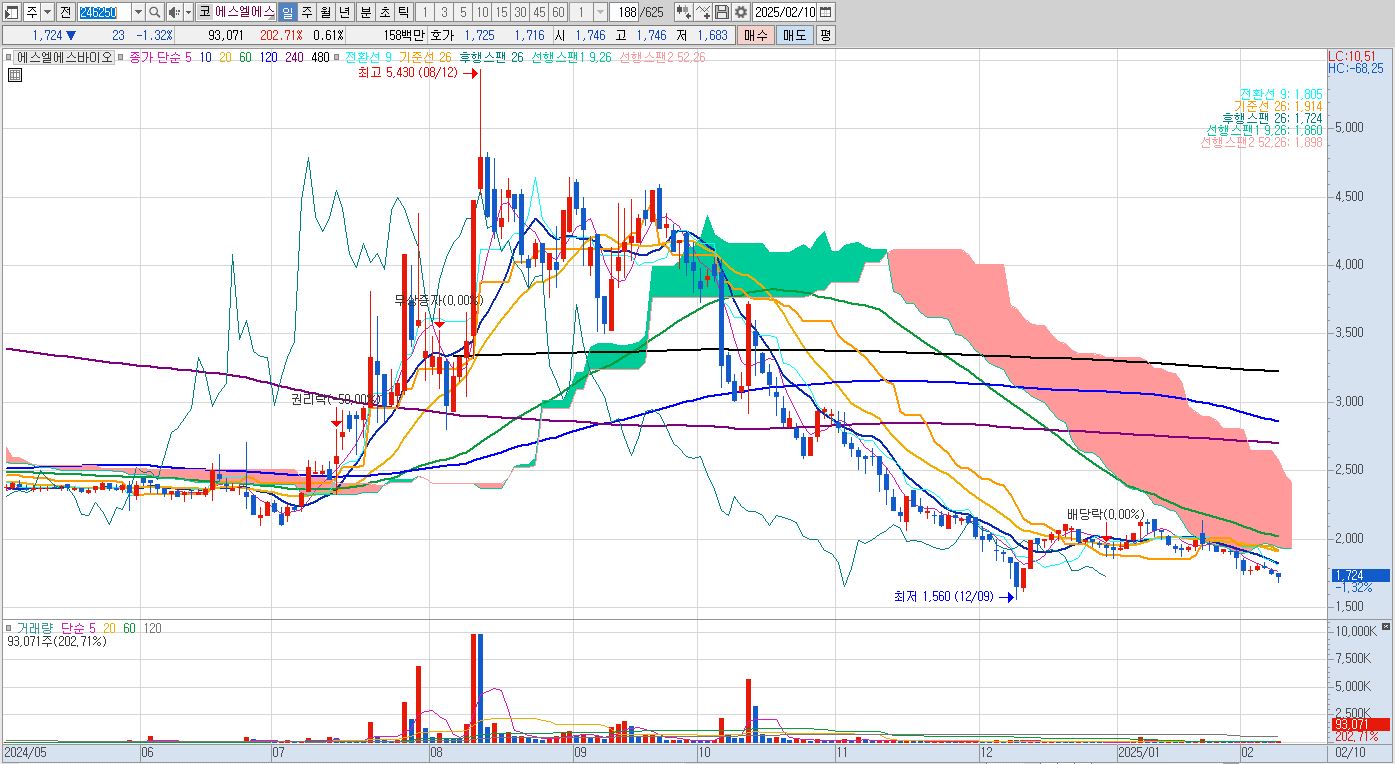Select the 년 yearly period tab
Screen dimensions: 1395x764
pos(344,12)
